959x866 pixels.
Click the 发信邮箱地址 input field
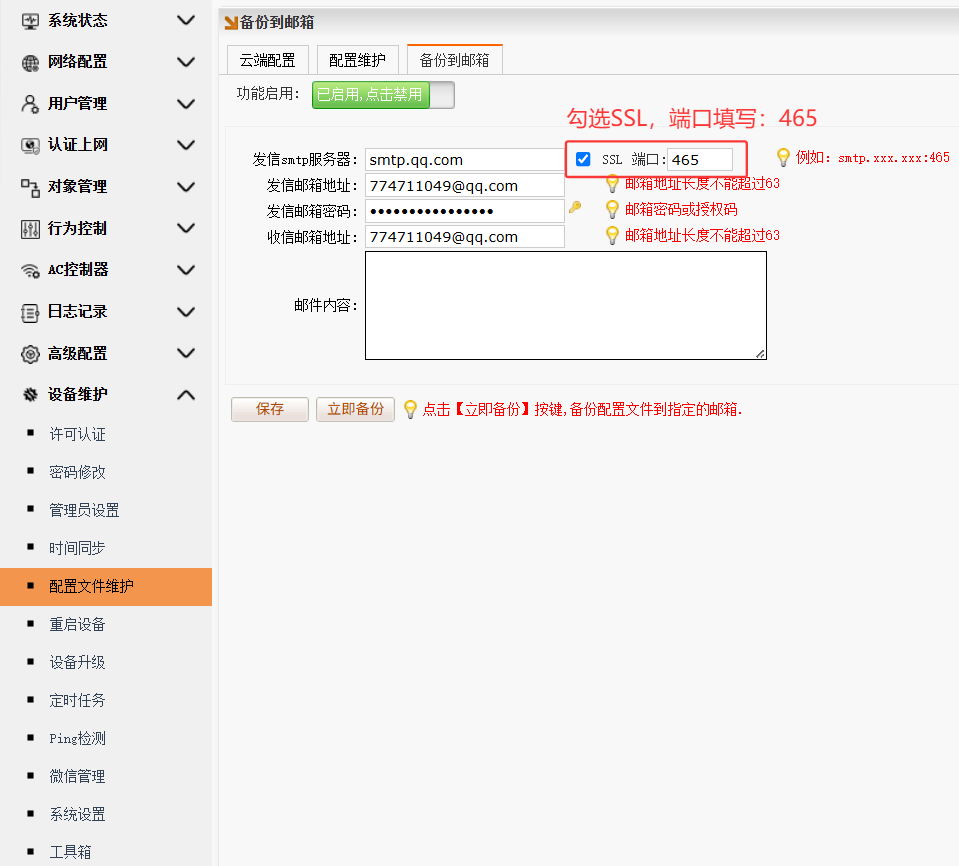(465, 185)
